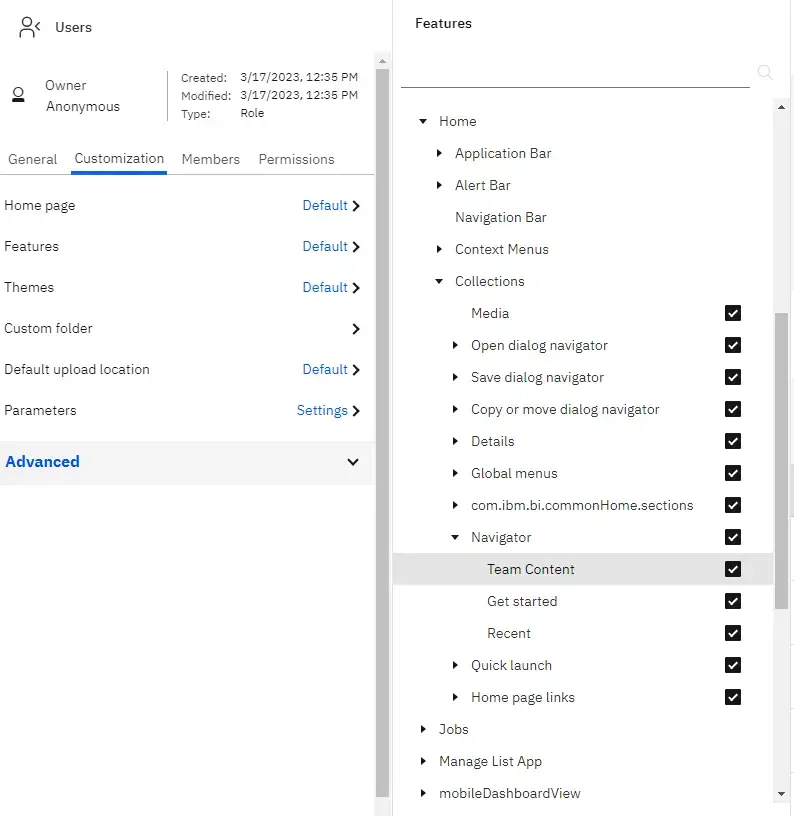Click the Advanced section heading

[43, 462]
